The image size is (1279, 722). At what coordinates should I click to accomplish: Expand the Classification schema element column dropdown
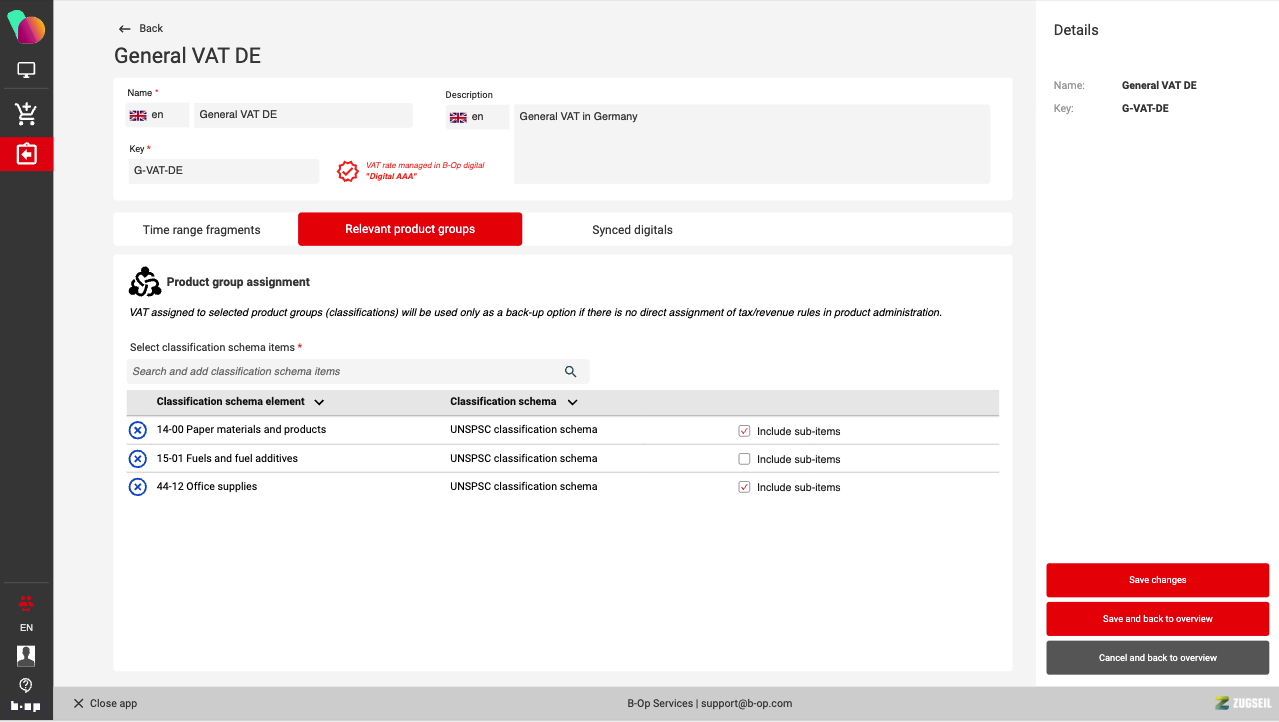pyautogui.click(x=319, y=402)
